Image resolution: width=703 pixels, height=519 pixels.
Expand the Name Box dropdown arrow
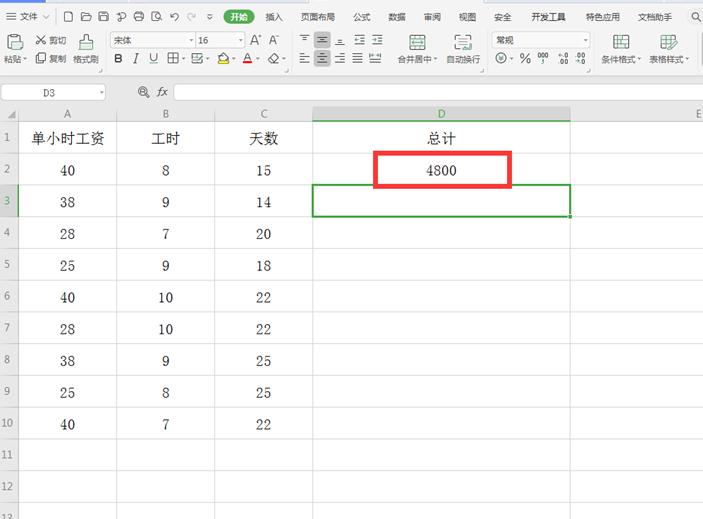[102, 93]
